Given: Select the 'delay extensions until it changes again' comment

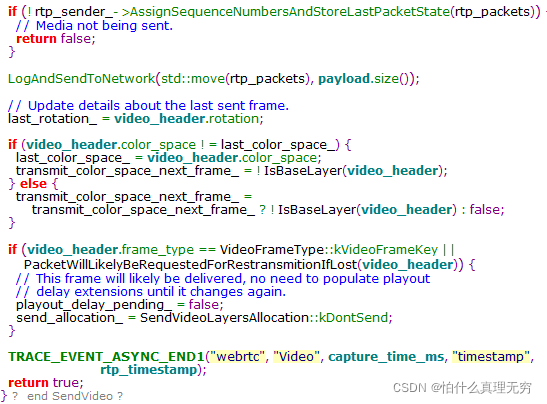Looking at the screenshot, I should point(151,291).
